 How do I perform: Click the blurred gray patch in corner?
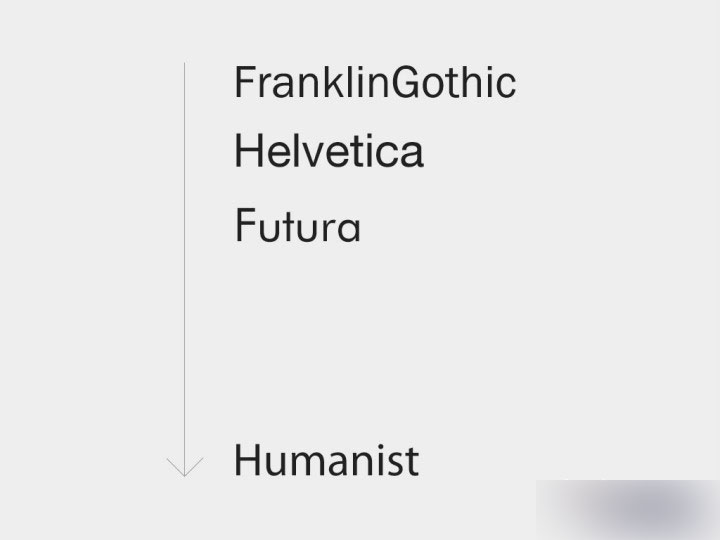click(628, 510)
